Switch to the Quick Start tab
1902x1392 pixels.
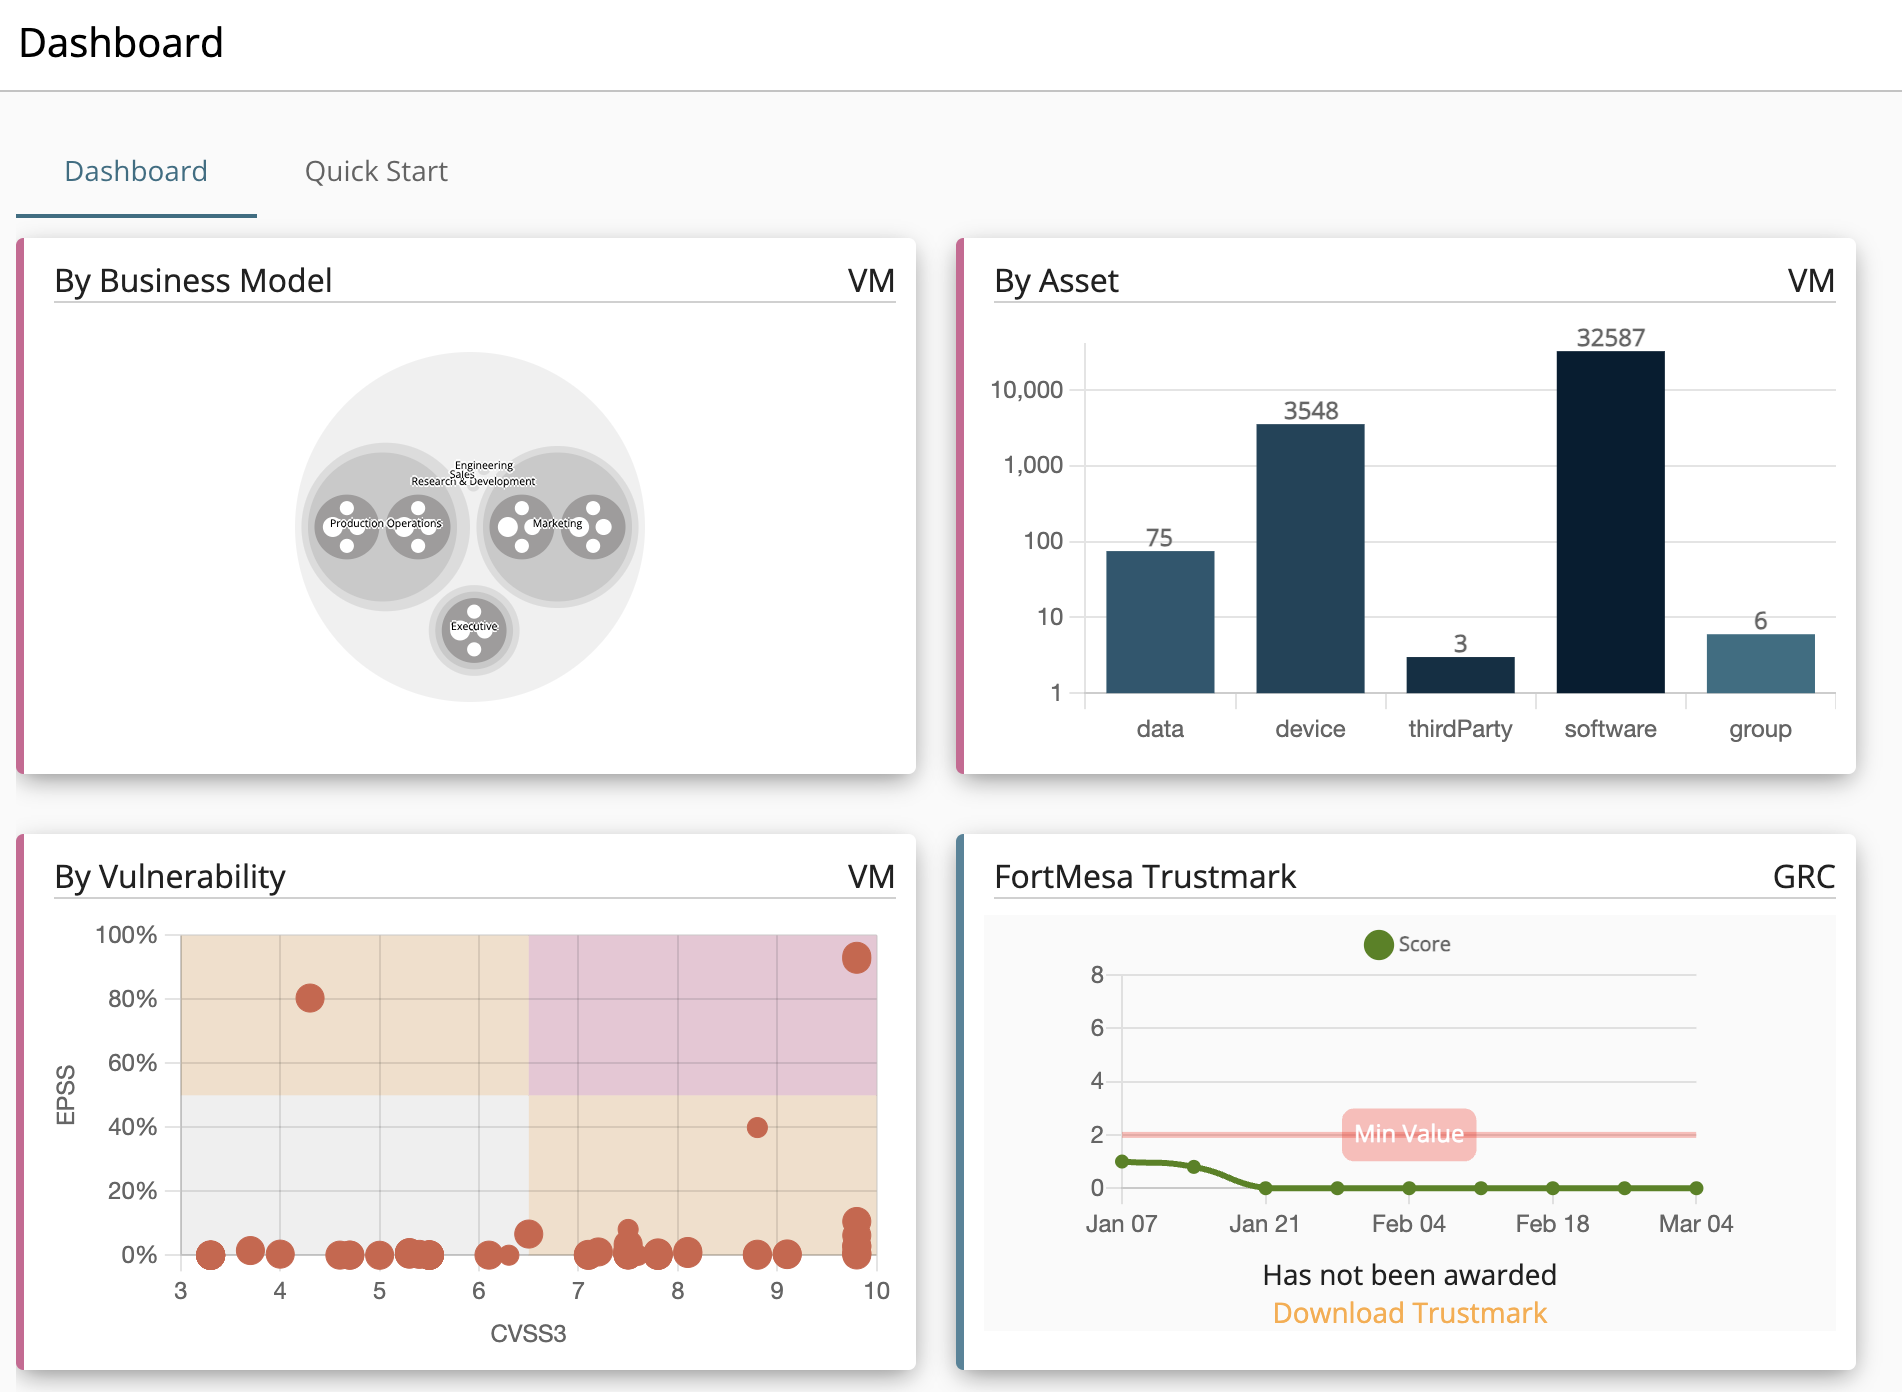tap(376, 170)
